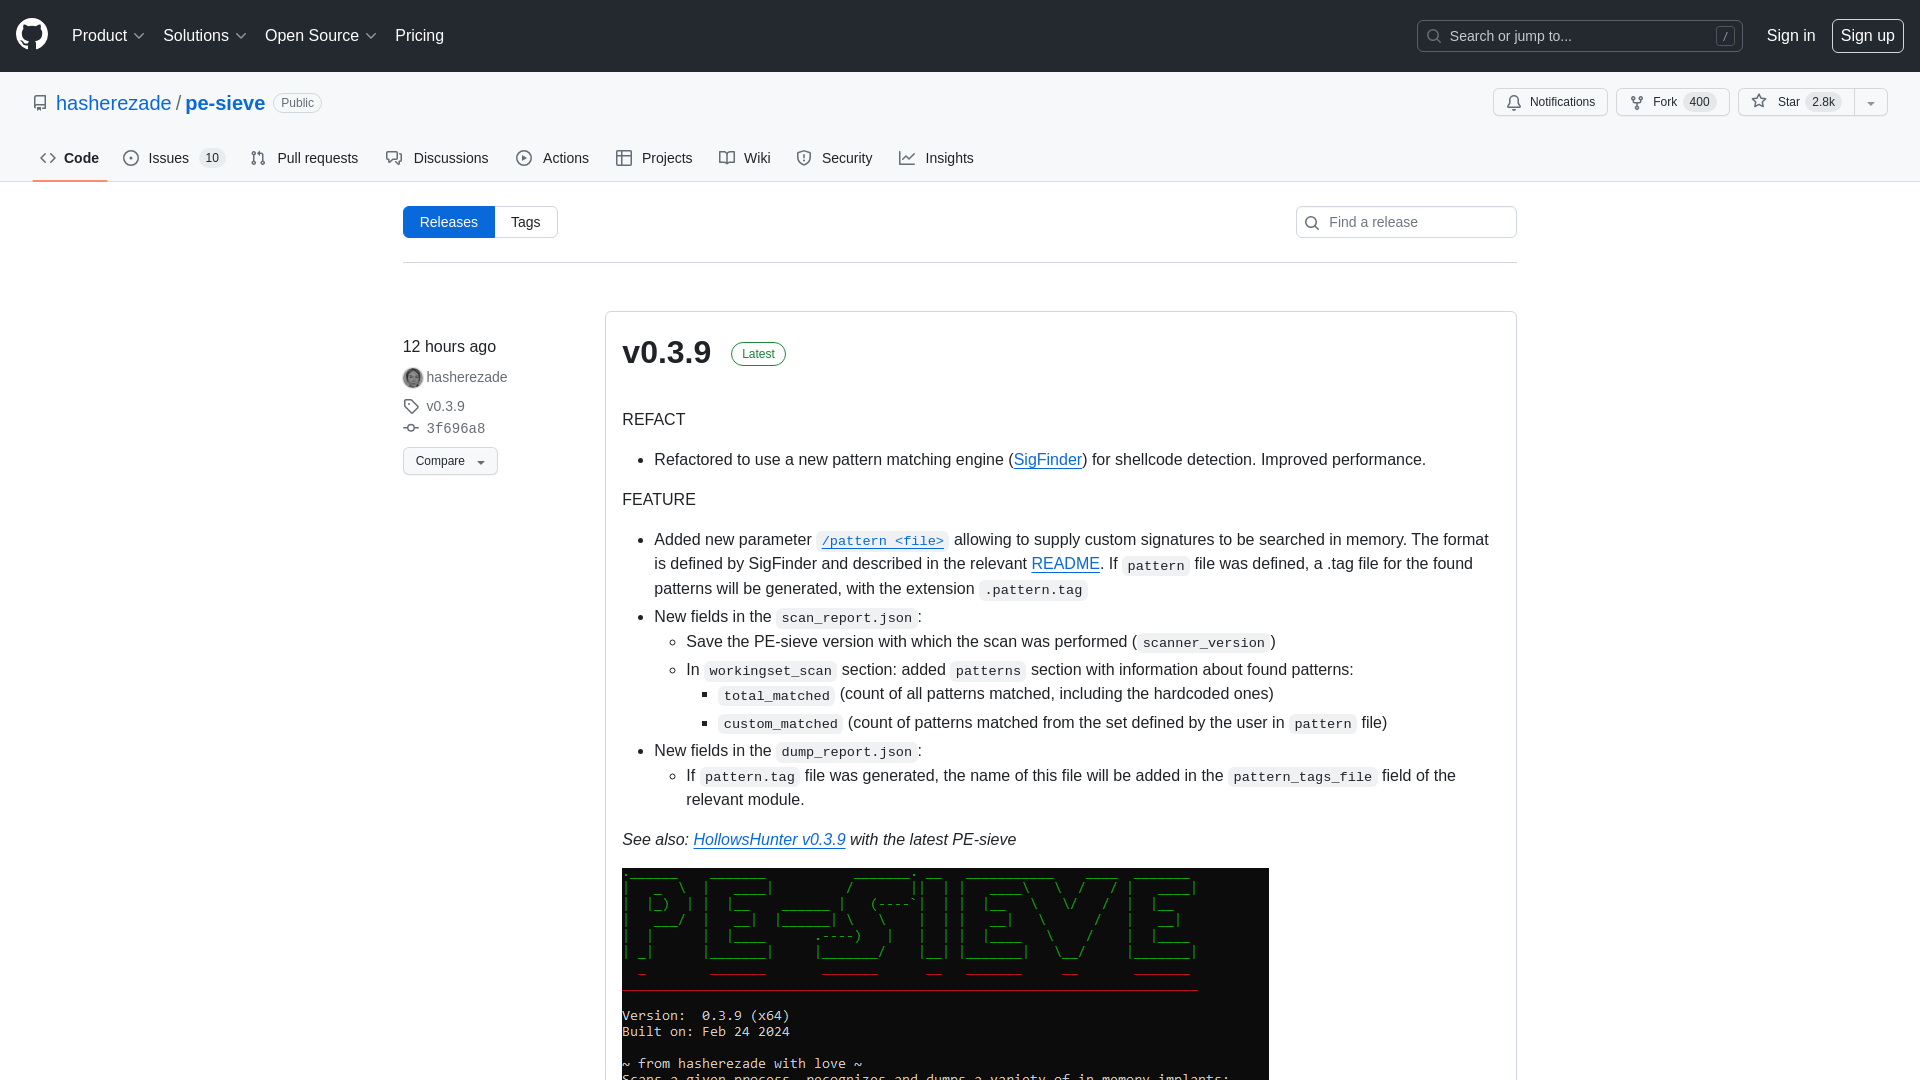Image resolution: width=1920 pixels, height=1080 pixels.
Task: Expand the Product menu
Action: tap(108, 36)
